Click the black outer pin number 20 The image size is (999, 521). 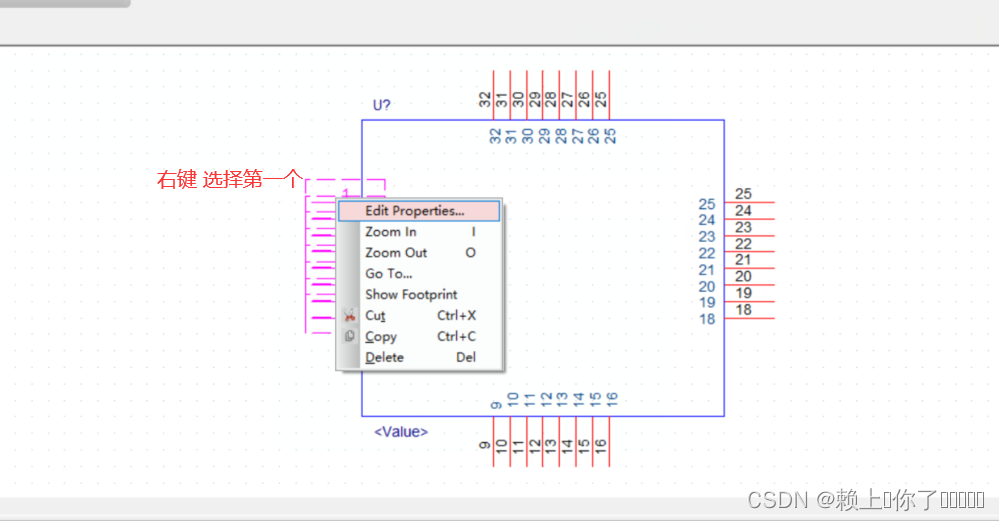[743, 276]
